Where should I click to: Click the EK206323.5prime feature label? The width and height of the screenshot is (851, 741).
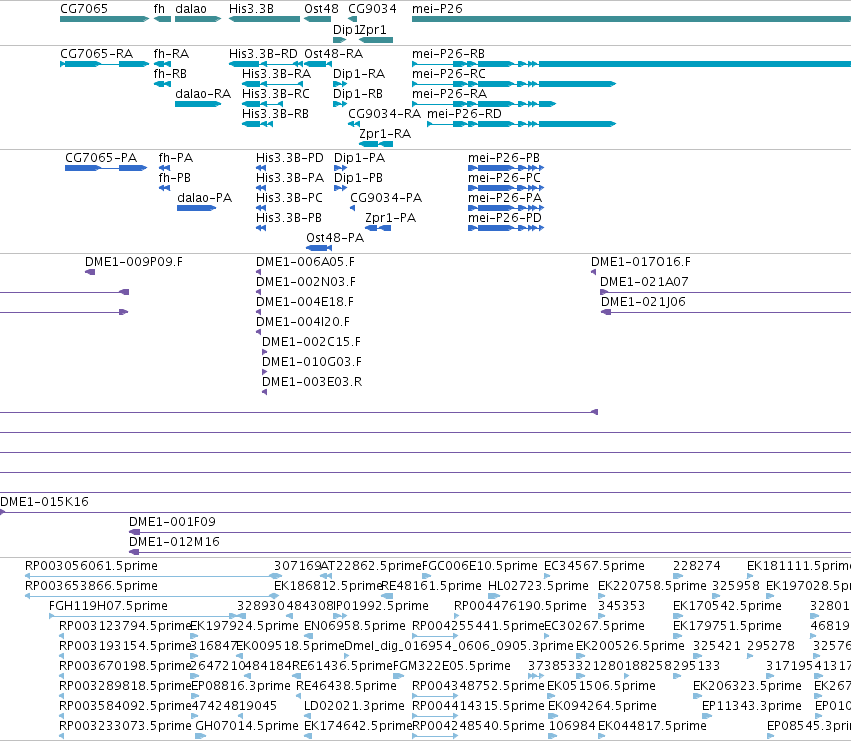click(747, 686)
